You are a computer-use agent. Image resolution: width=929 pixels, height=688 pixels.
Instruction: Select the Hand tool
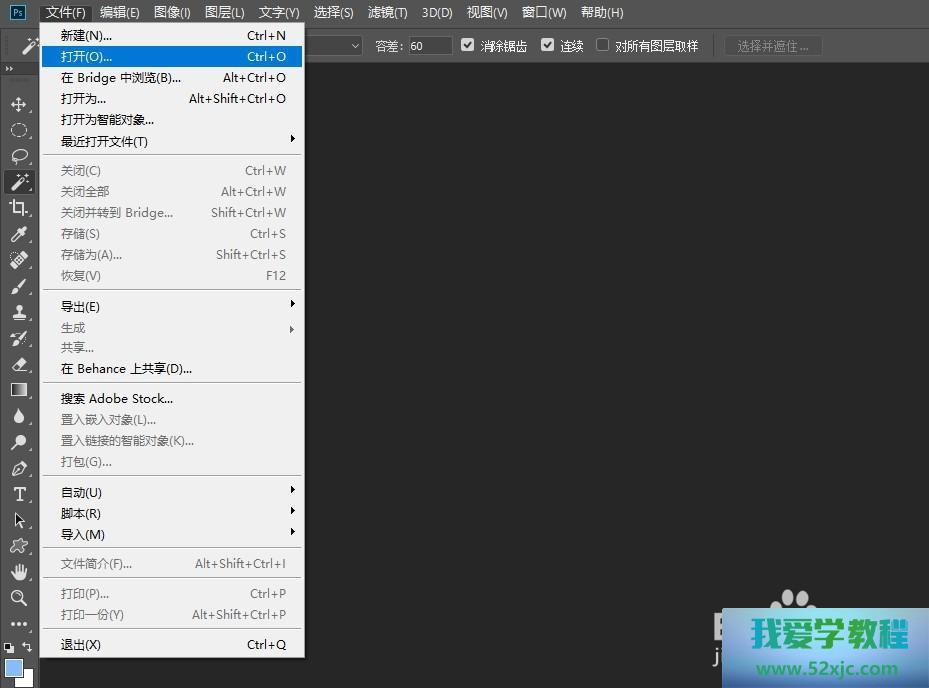point(18,572)
